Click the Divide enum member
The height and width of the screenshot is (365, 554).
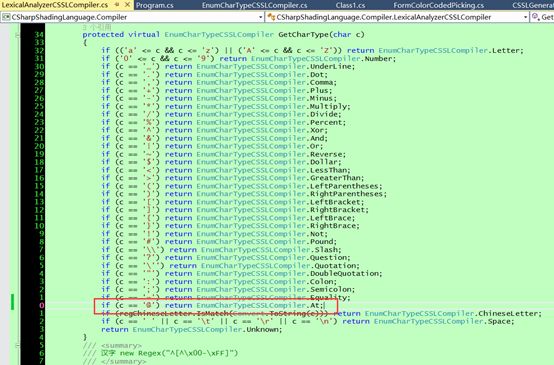pos(324,114)
